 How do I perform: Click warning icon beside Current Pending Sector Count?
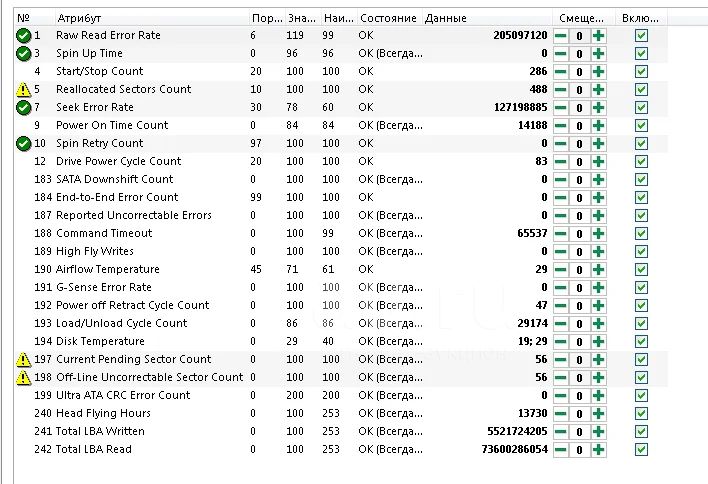pos(23,360)
